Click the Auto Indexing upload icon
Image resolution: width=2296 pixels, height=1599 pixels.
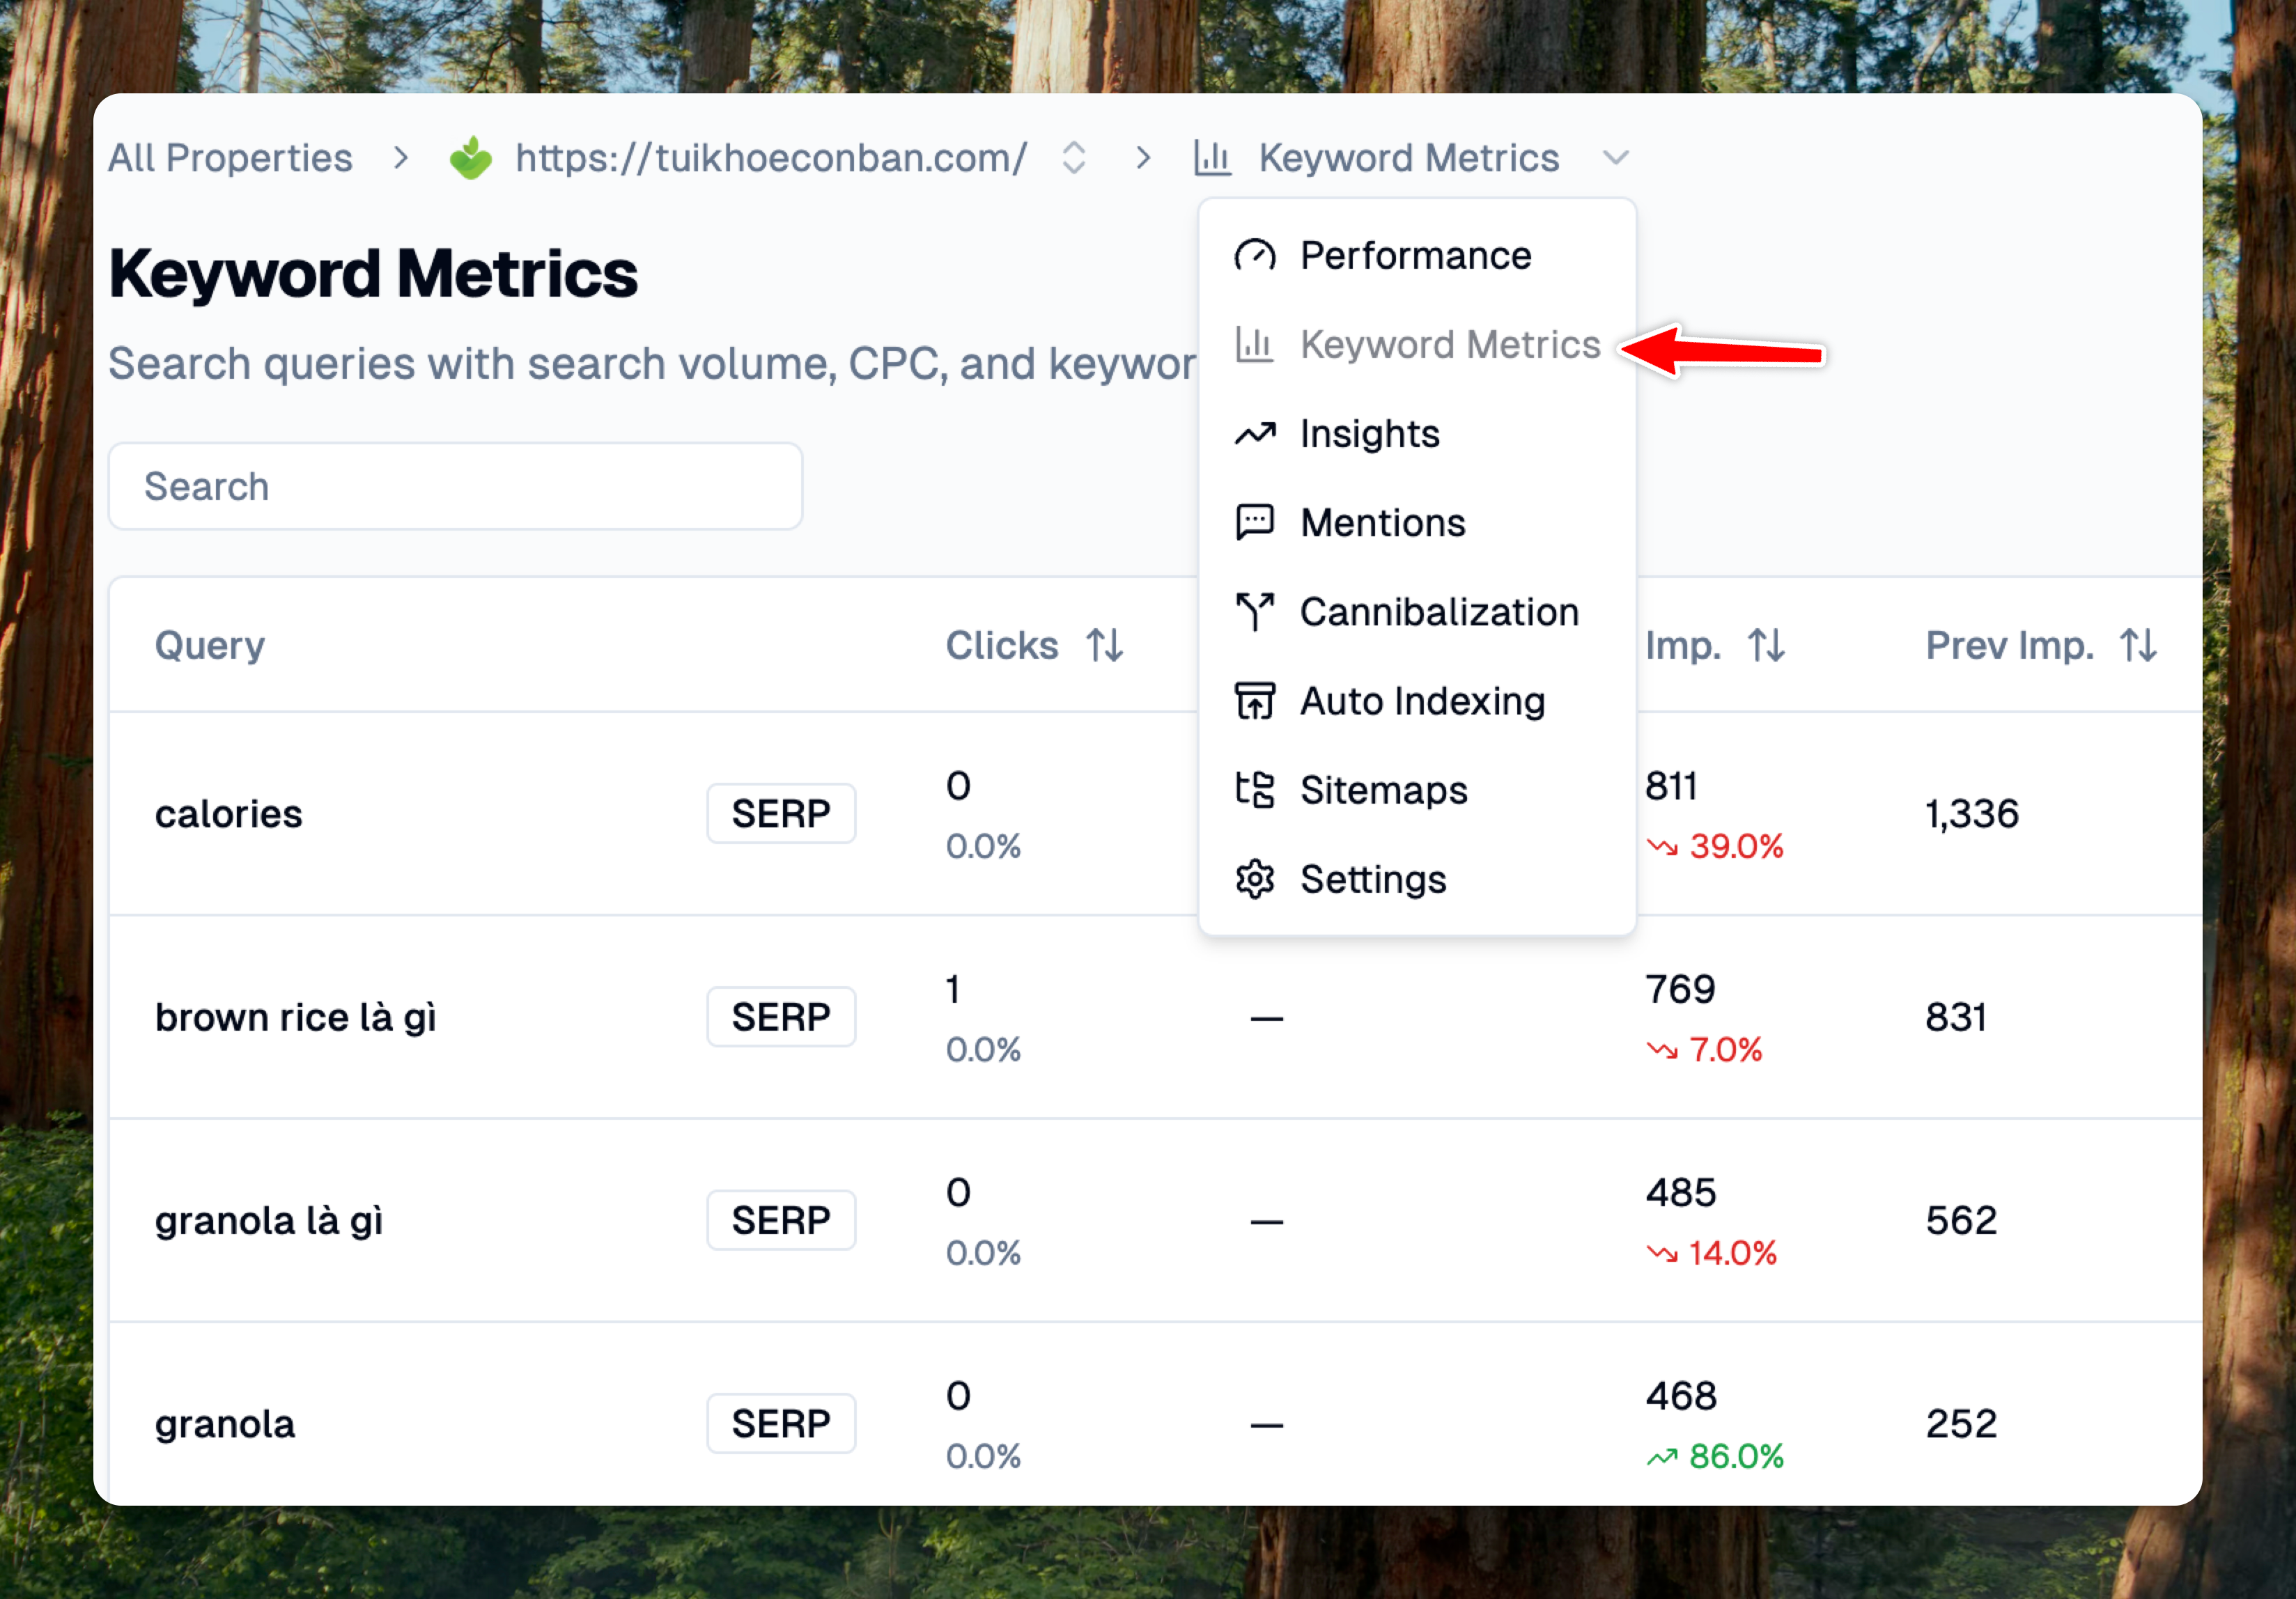(x=1254, y=701)
